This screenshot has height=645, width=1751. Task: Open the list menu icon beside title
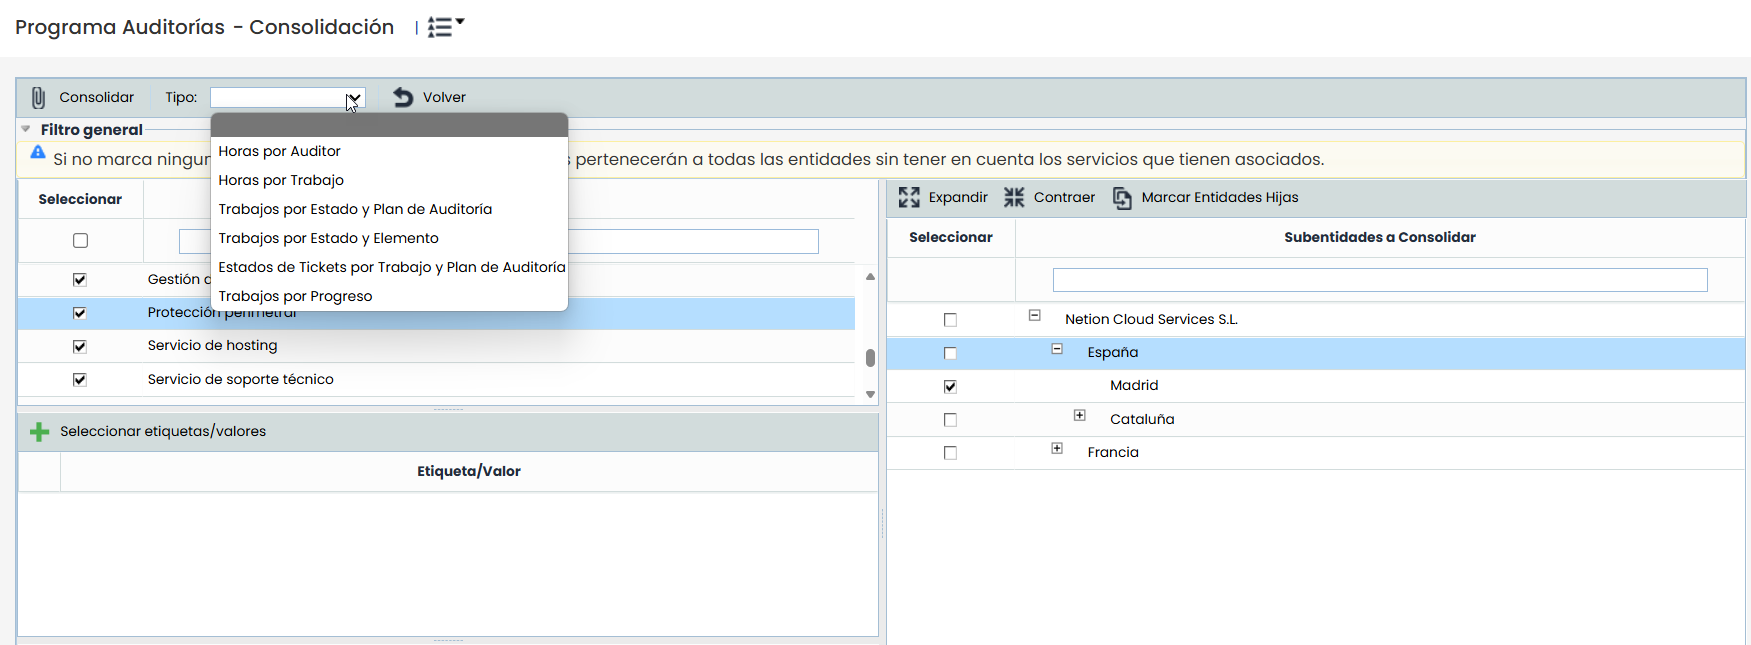click(445, 27)
